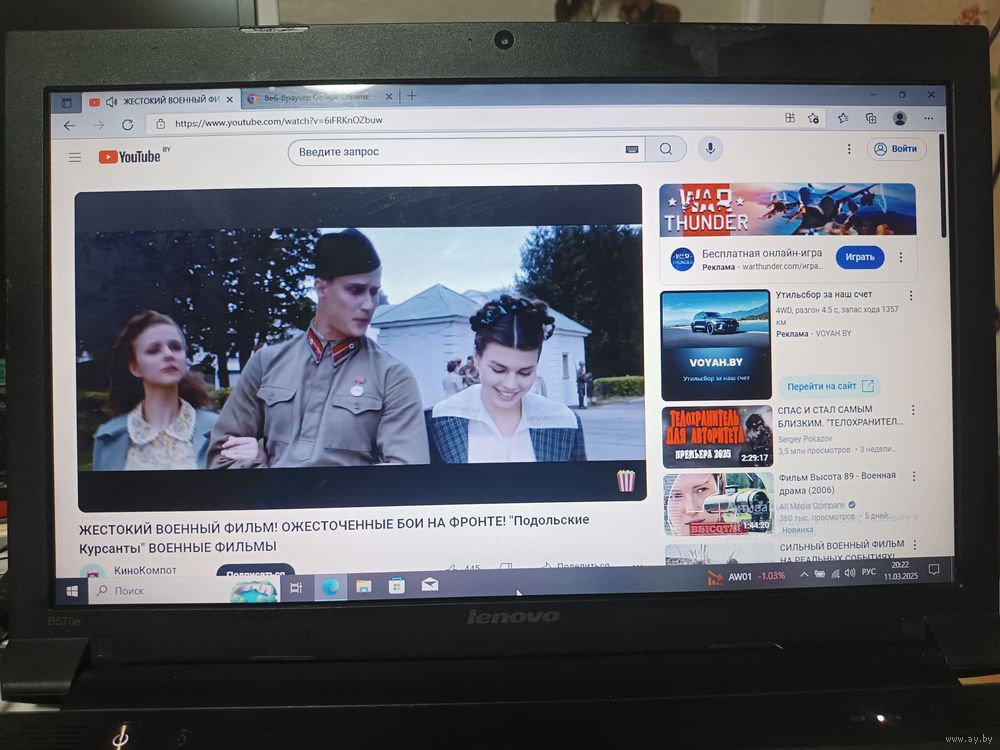Viewport: 1000px width, 750px height.
Task: Click the Играть button in War Thunder ad
Action: click(x=860, y=257)
